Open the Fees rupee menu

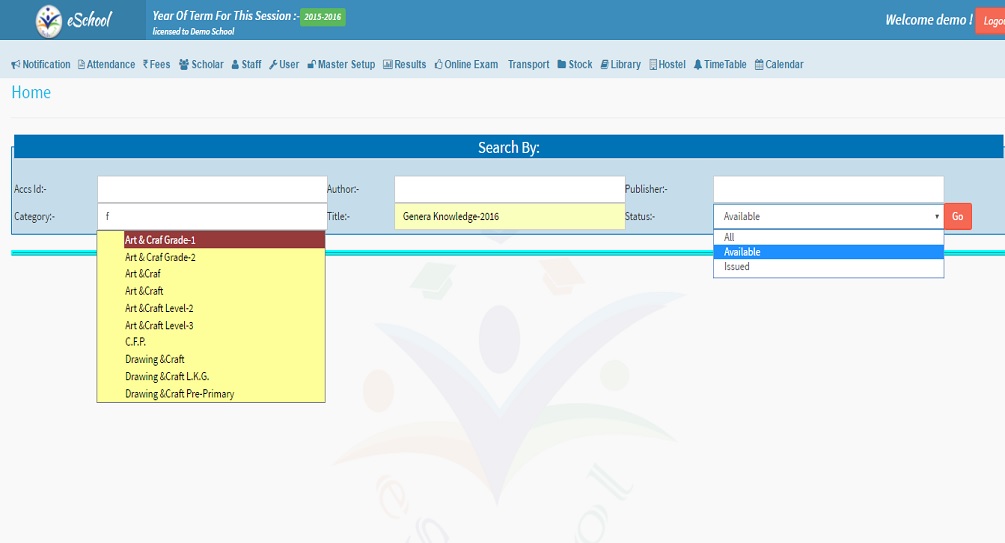click(x=156, y=65)
